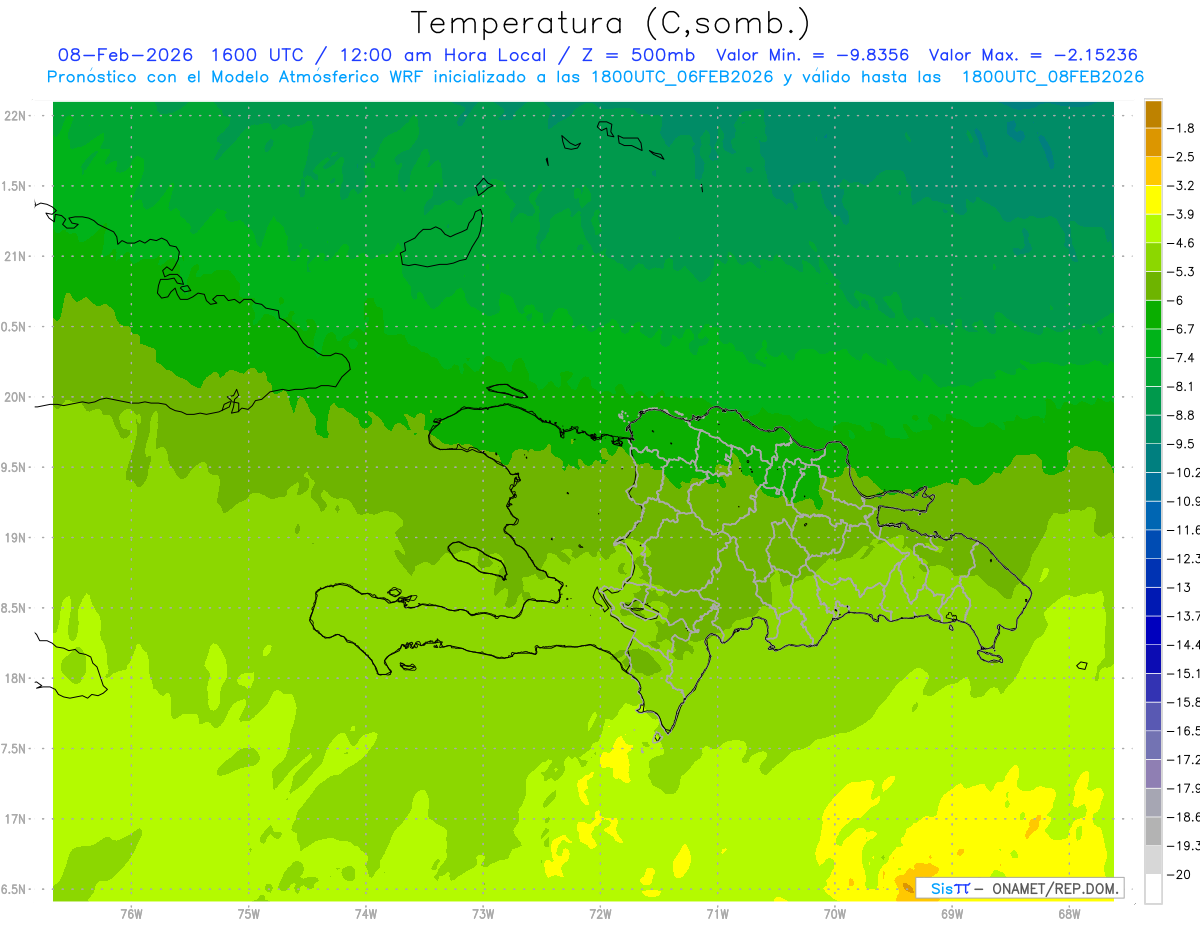
Task: Click the -6 colorbar value
Action: pyautogui.click(x=1178, y=301)
